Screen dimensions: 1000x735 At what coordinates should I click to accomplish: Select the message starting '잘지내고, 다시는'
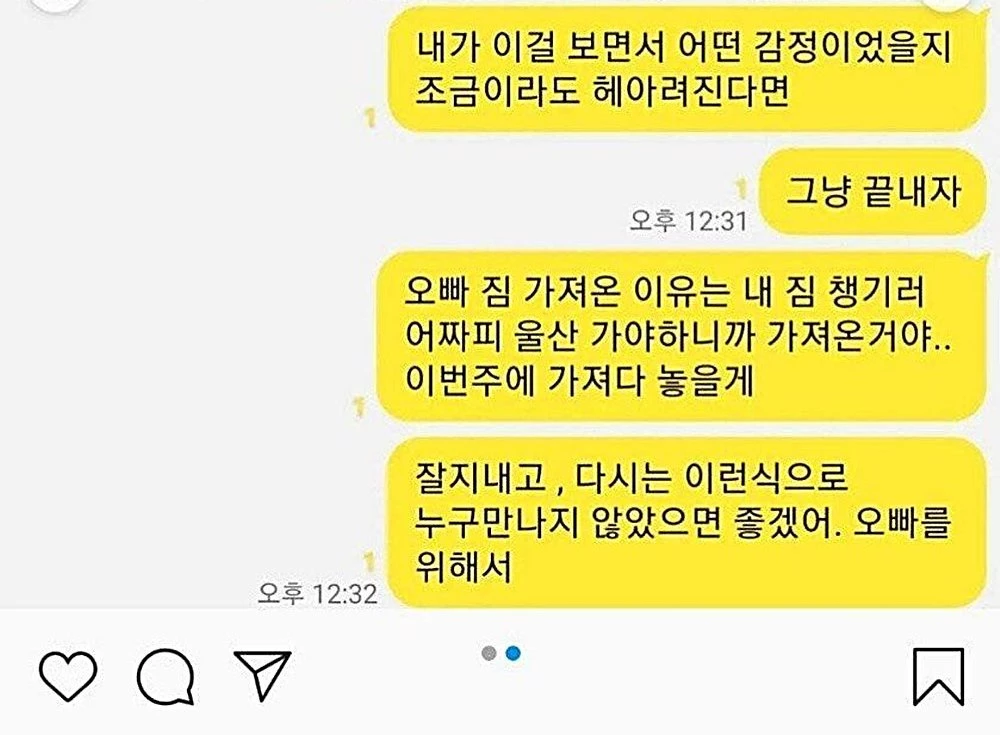[688, 523]
